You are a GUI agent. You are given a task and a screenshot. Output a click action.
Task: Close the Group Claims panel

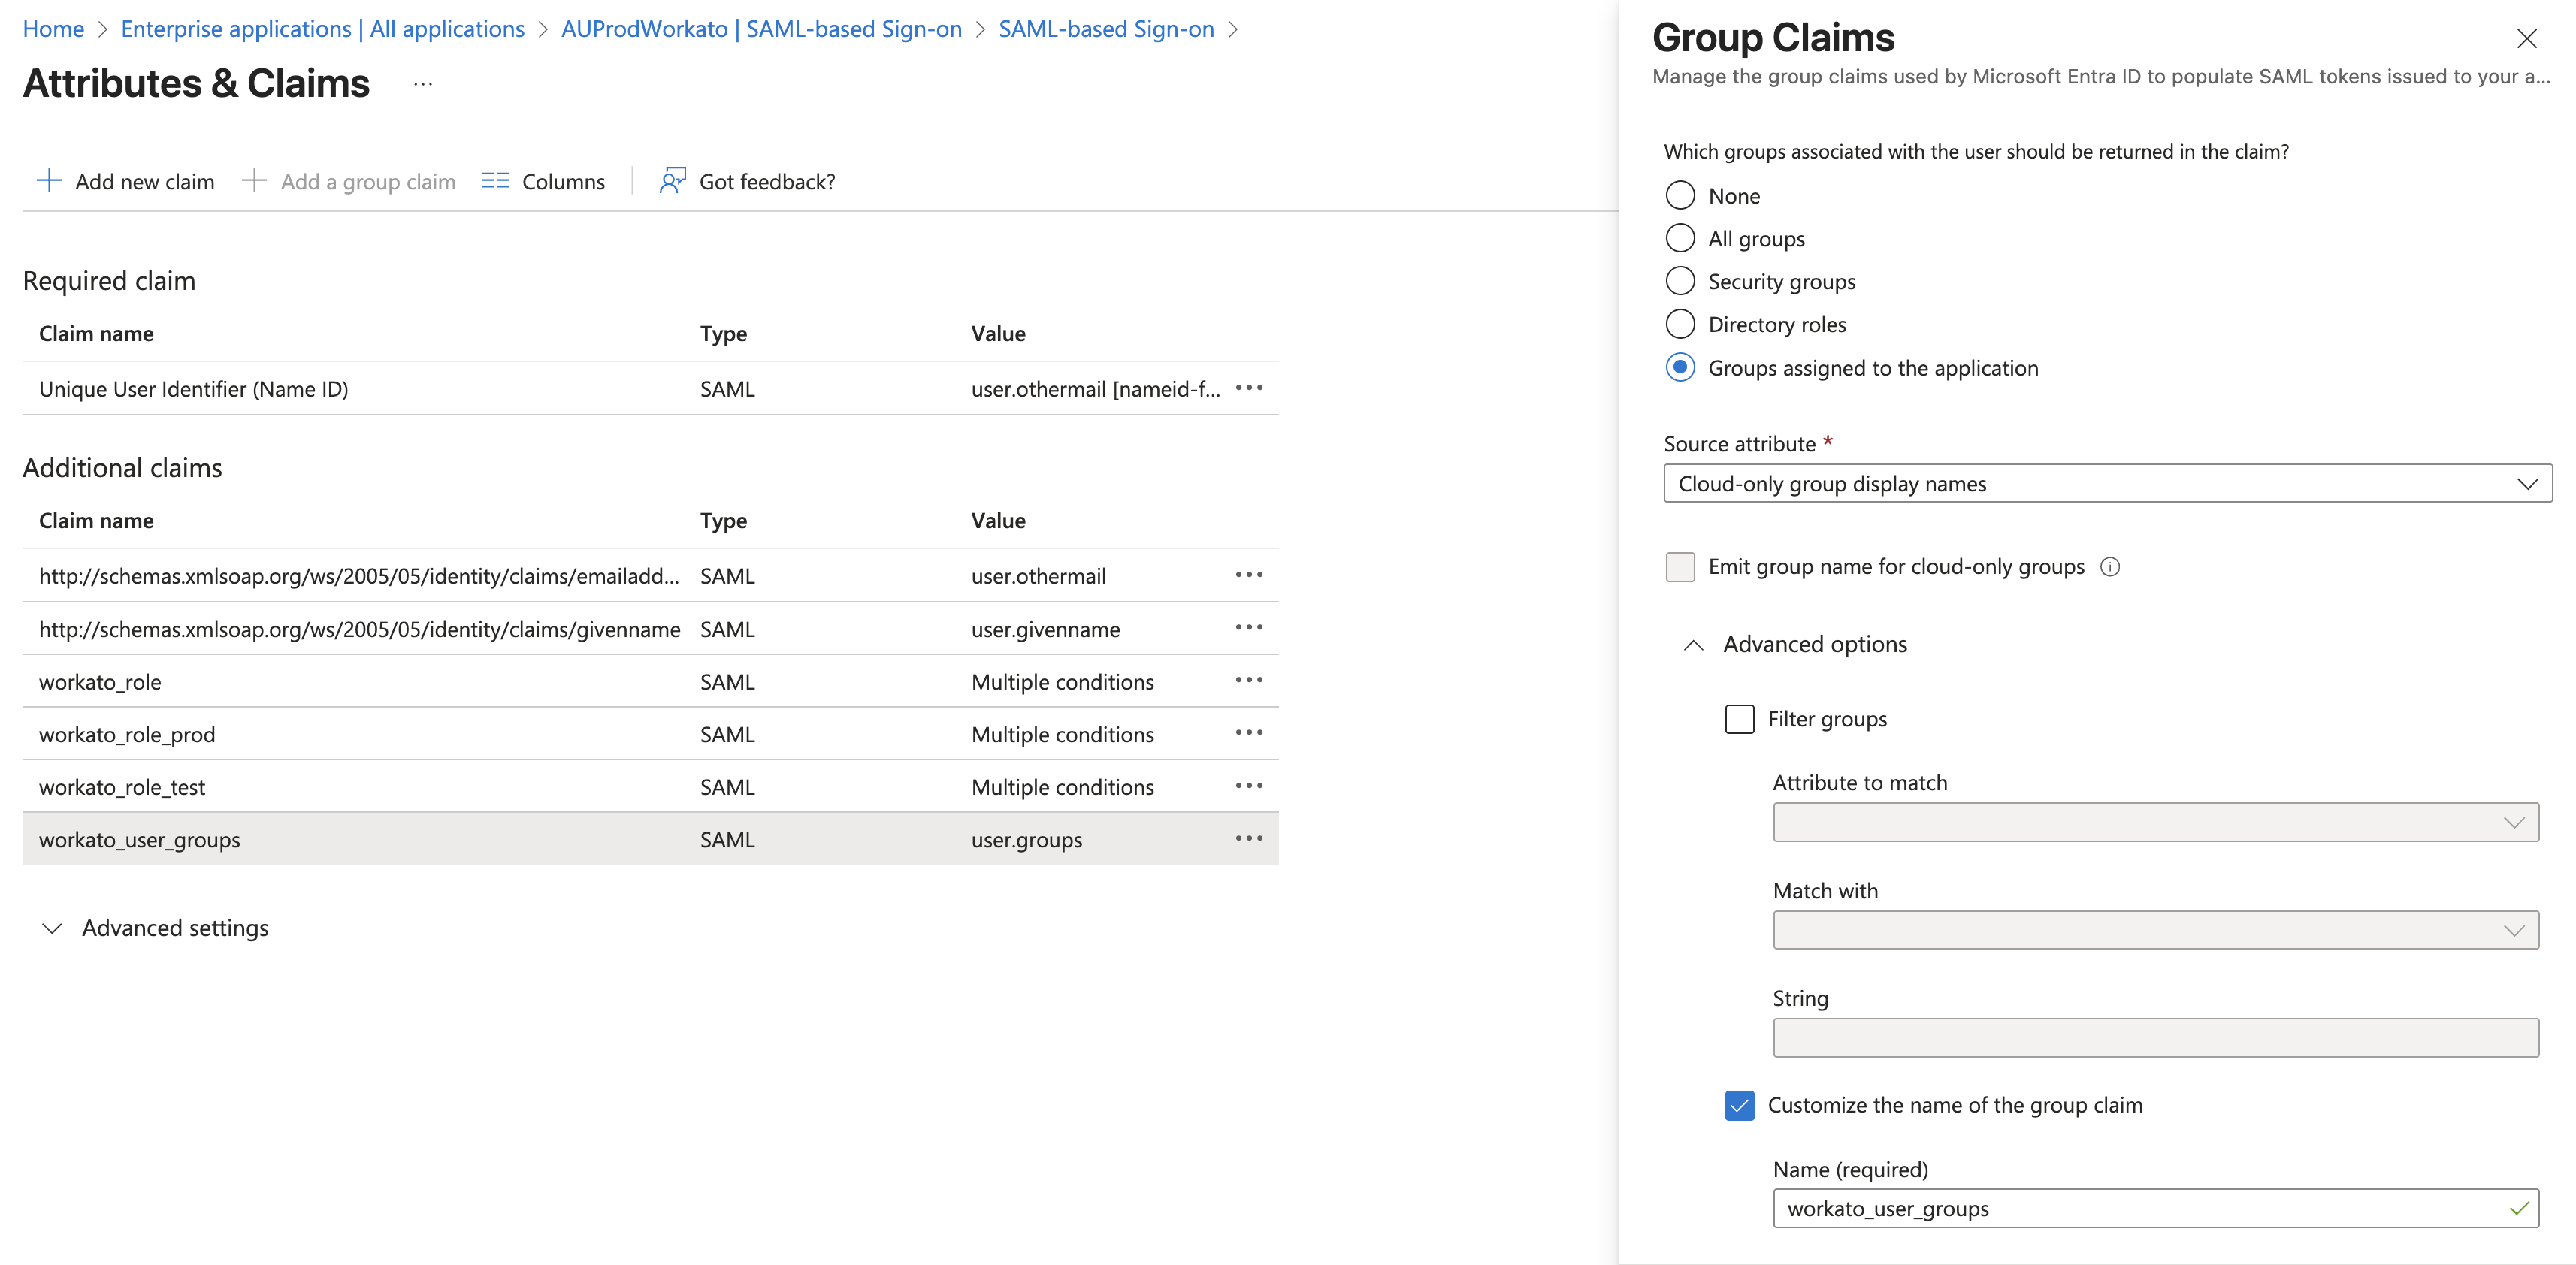coord(2526,39)
